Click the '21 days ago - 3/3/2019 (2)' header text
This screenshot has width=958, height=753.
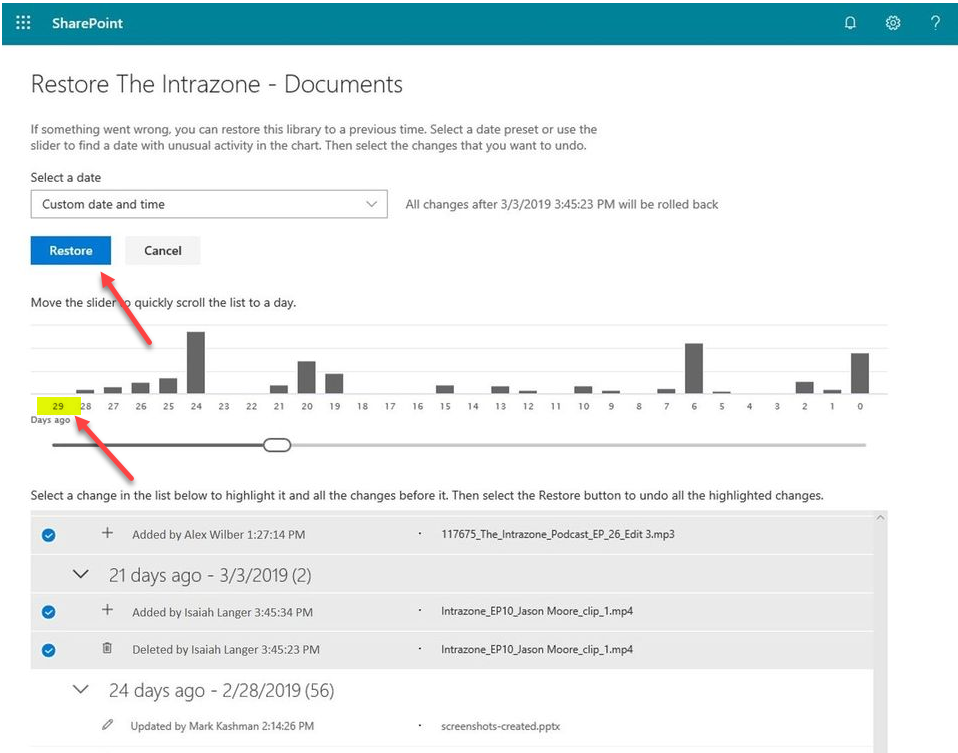point(210,575)
